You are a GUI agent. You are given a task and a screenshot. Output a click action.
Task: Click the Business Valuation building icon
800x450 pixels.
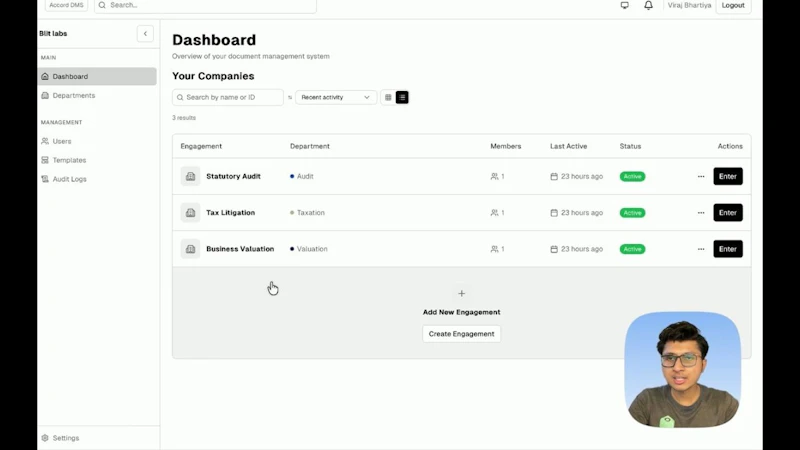click(190, 249)
